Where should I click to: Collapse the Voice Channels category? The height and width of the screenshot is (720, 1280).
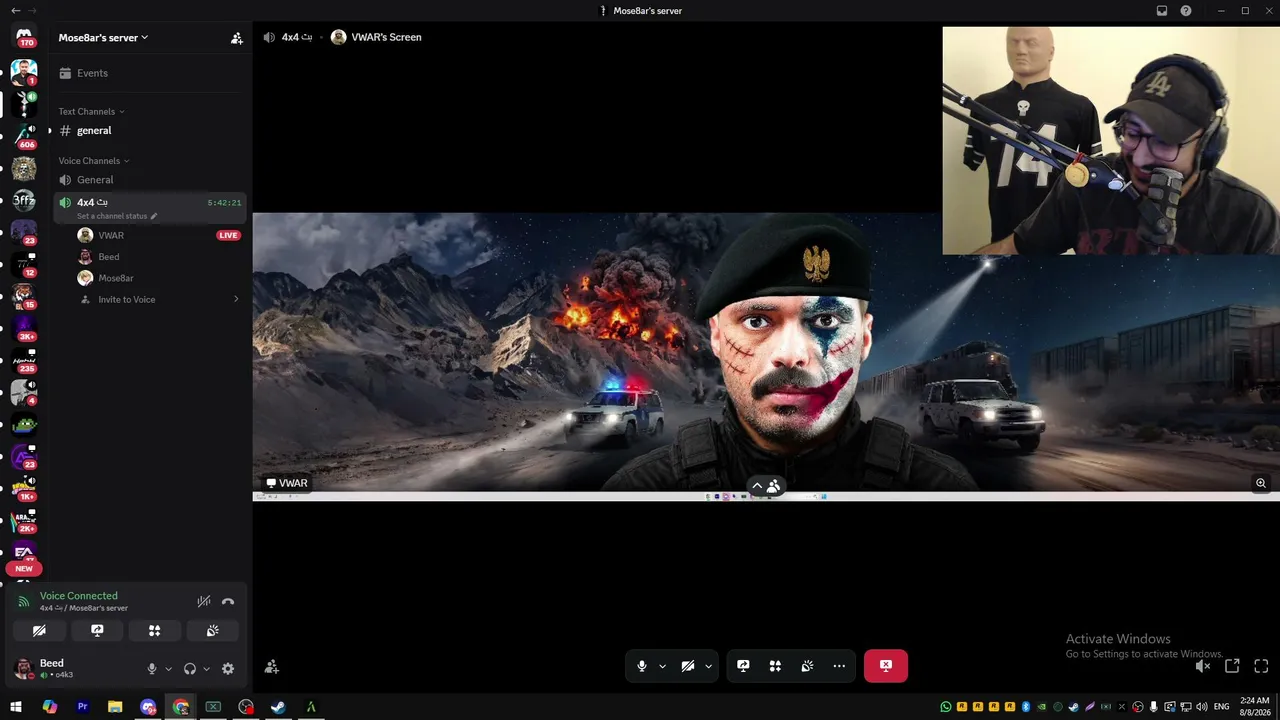point(95,161)
